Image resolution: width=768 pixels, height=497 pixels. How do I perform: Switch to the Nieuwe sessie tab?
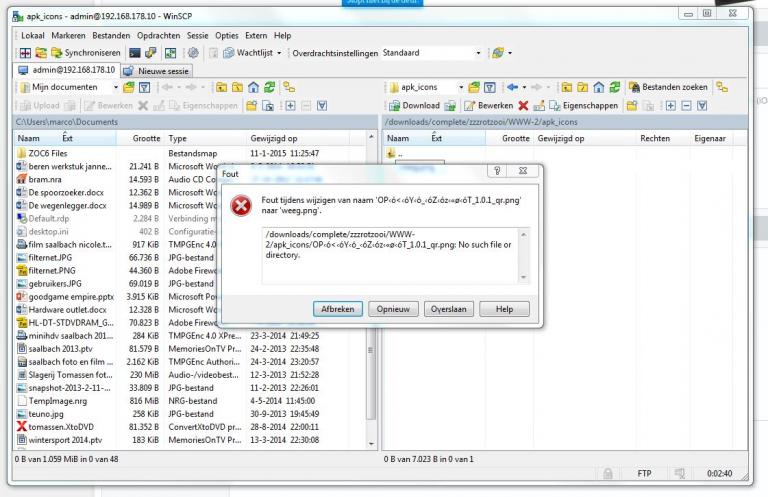(x=160, y=70)
